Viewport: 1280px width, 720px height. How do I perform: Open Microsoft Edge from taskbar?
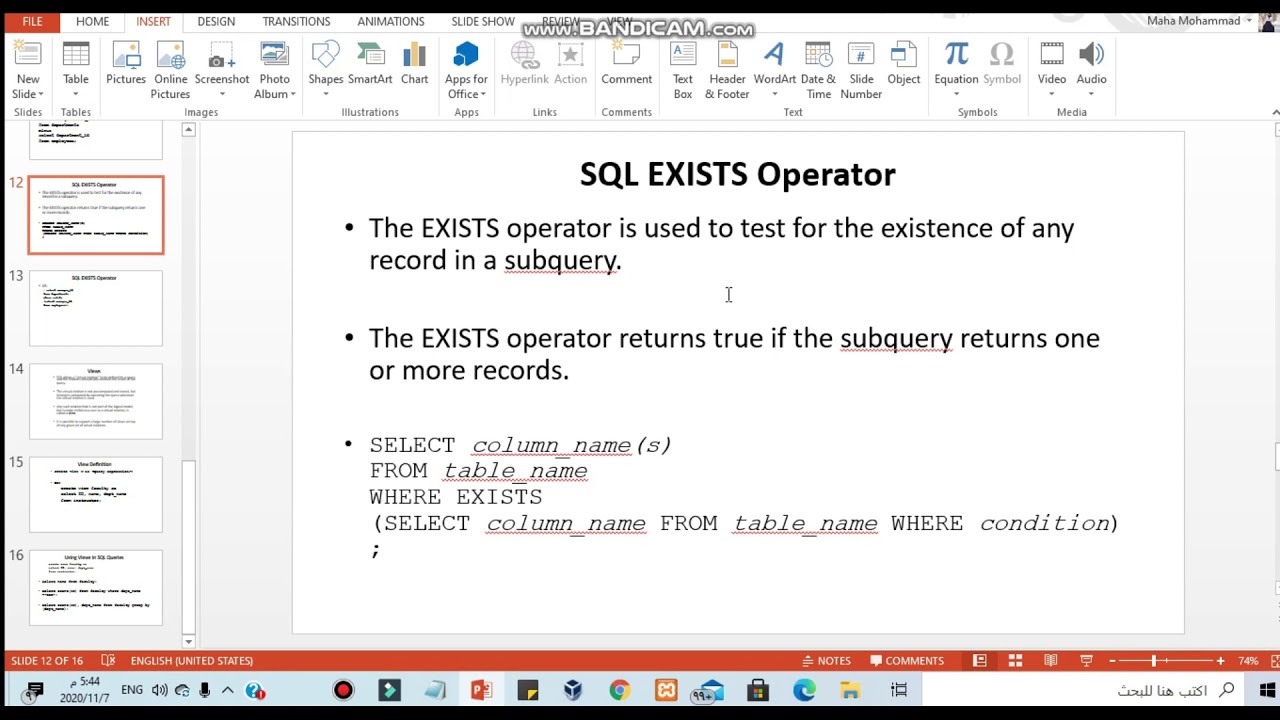point(804,690)
